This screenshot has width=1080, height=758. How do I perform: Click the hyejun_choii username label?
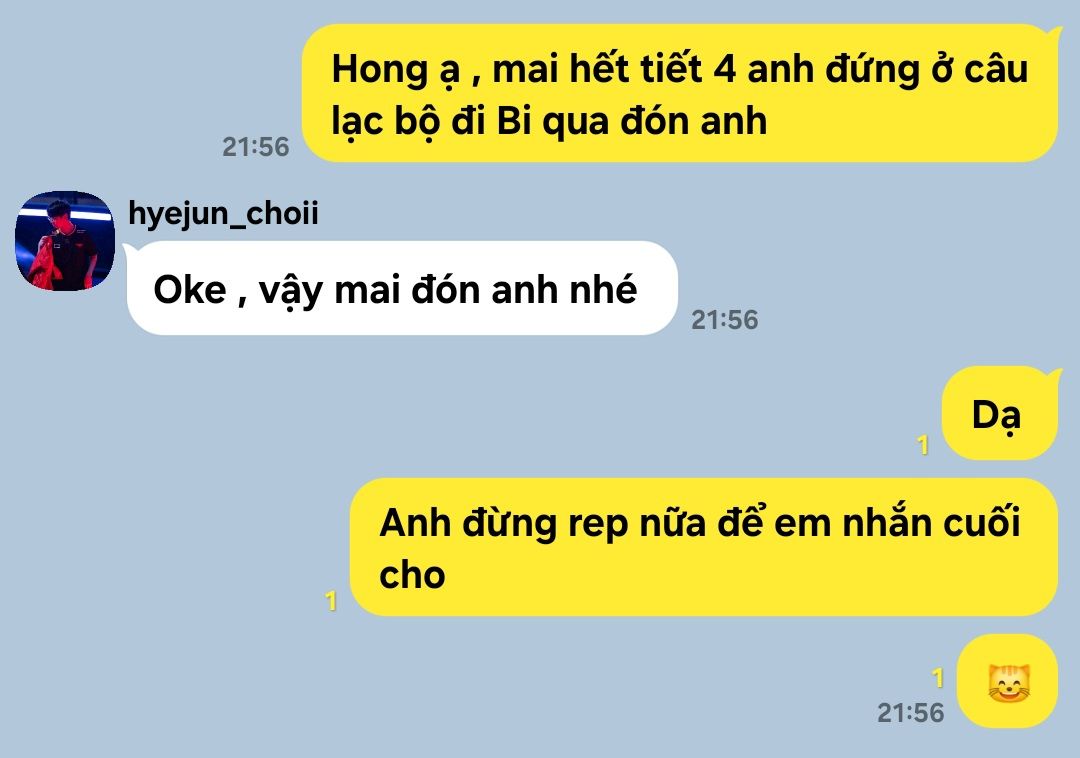pyautogui.click(x=223, y=213)
